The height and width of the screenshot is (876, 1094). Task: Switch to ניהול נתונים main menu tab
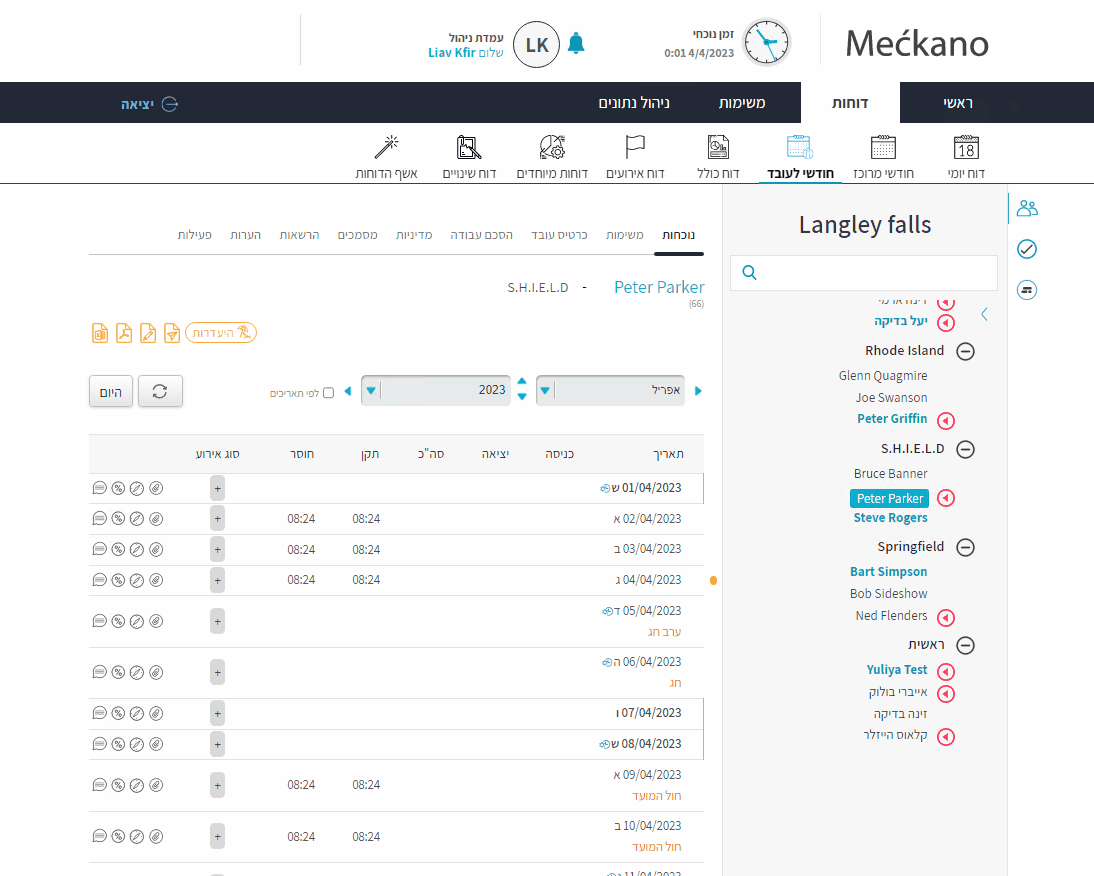coord(634,103)
